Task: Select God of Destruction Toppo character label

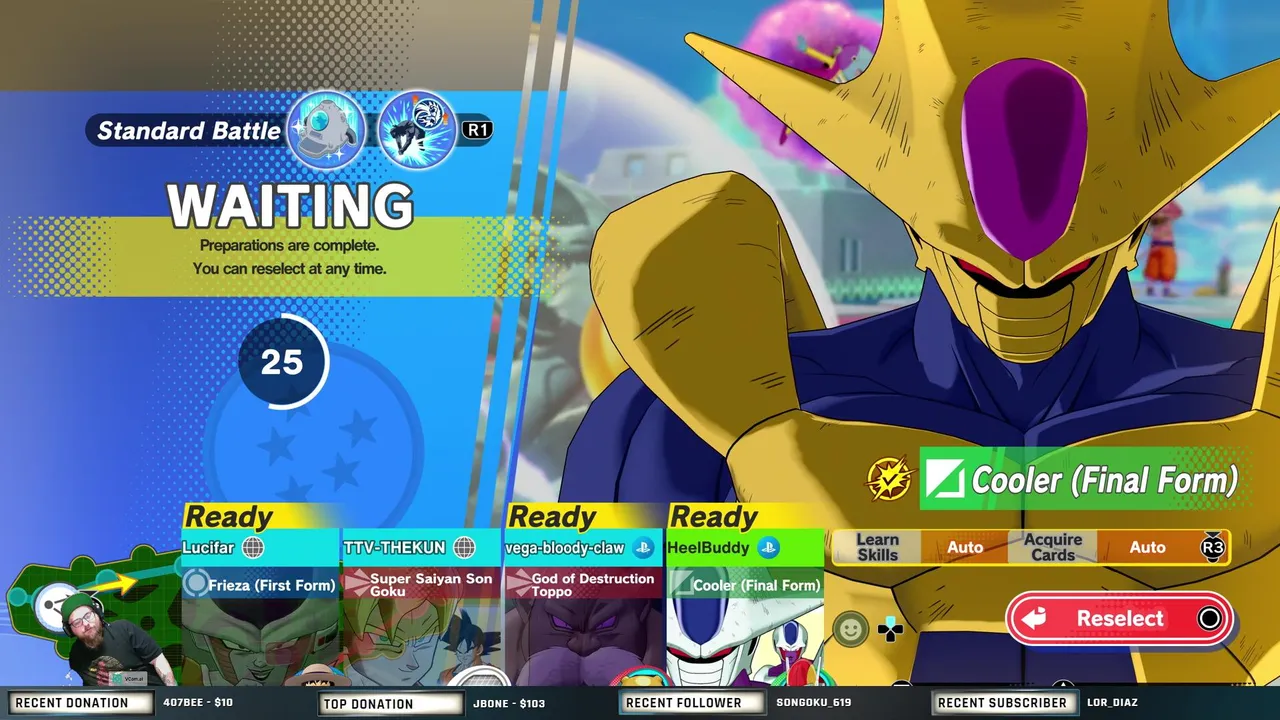Action: tap(593, 585)
